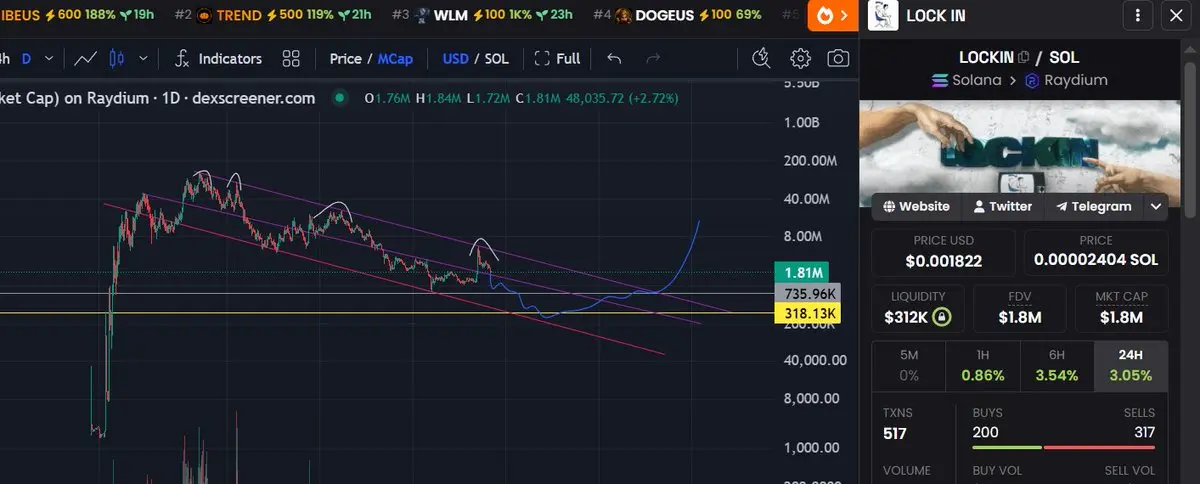Select the D timeframe
The height and width of the screenshot is (484, 1200).
[26, 58]
